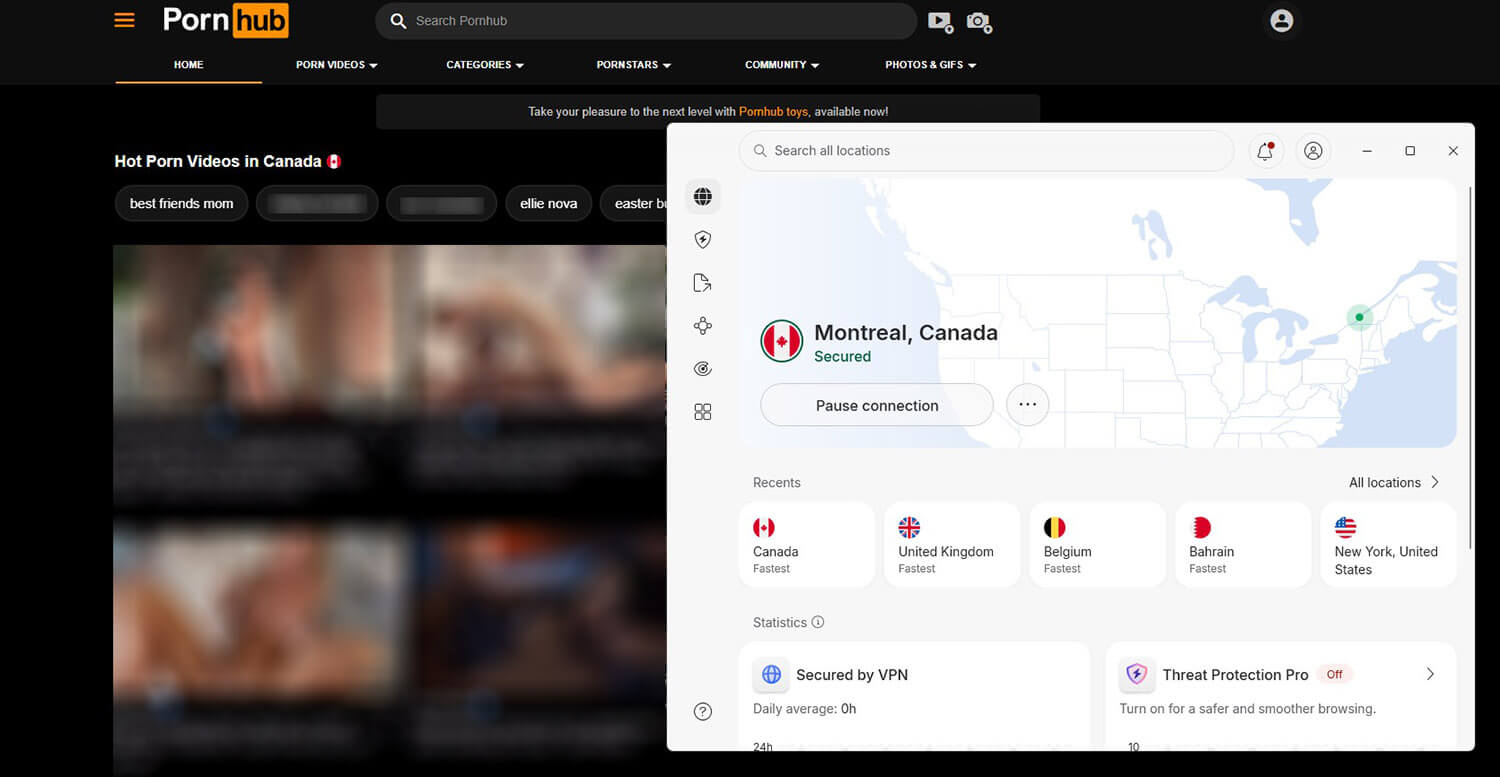Minimize the VPN window

tap(1367, 151)
